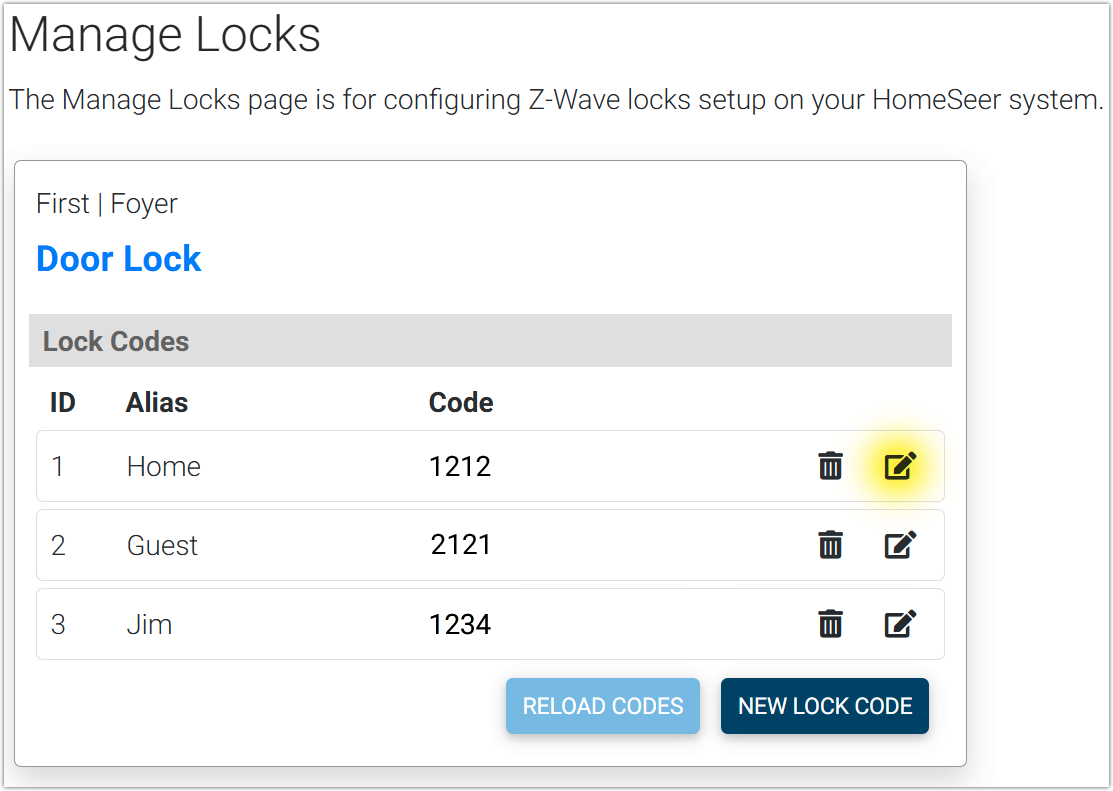Click the code value 1212

[460, 467]
